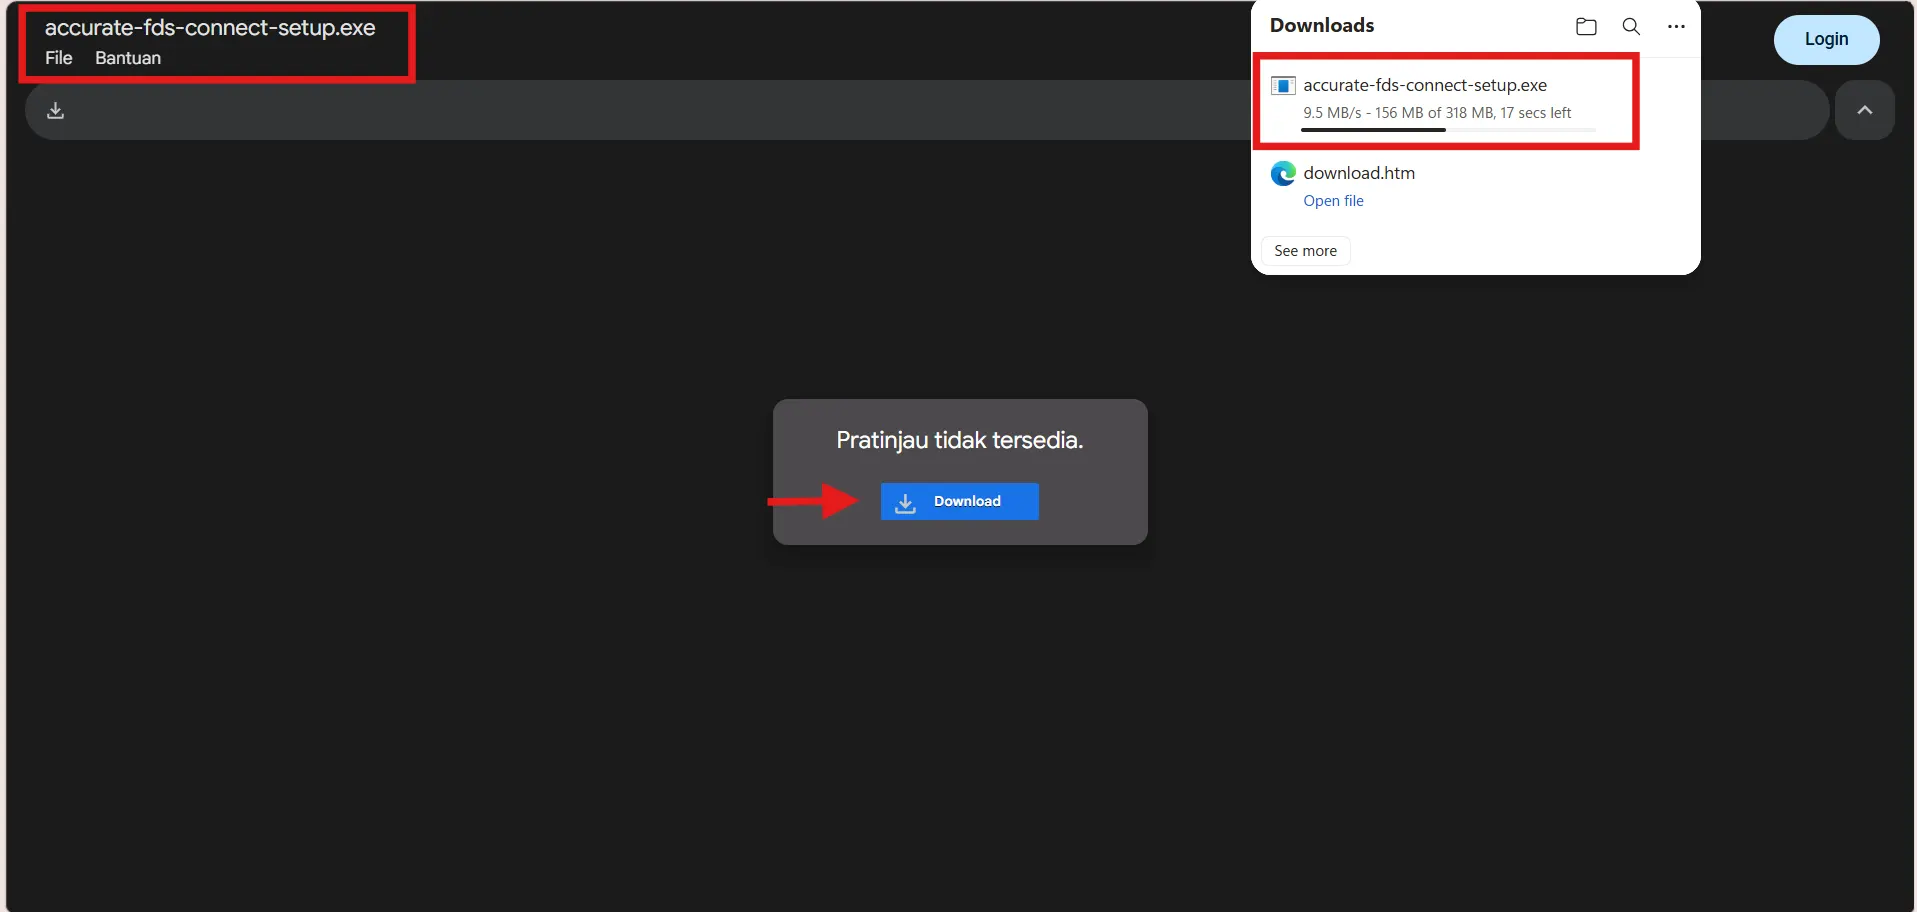Viewport: 1917px width, 912px height.
Task: Click the Downloads panel heading
Action: 1322,26
